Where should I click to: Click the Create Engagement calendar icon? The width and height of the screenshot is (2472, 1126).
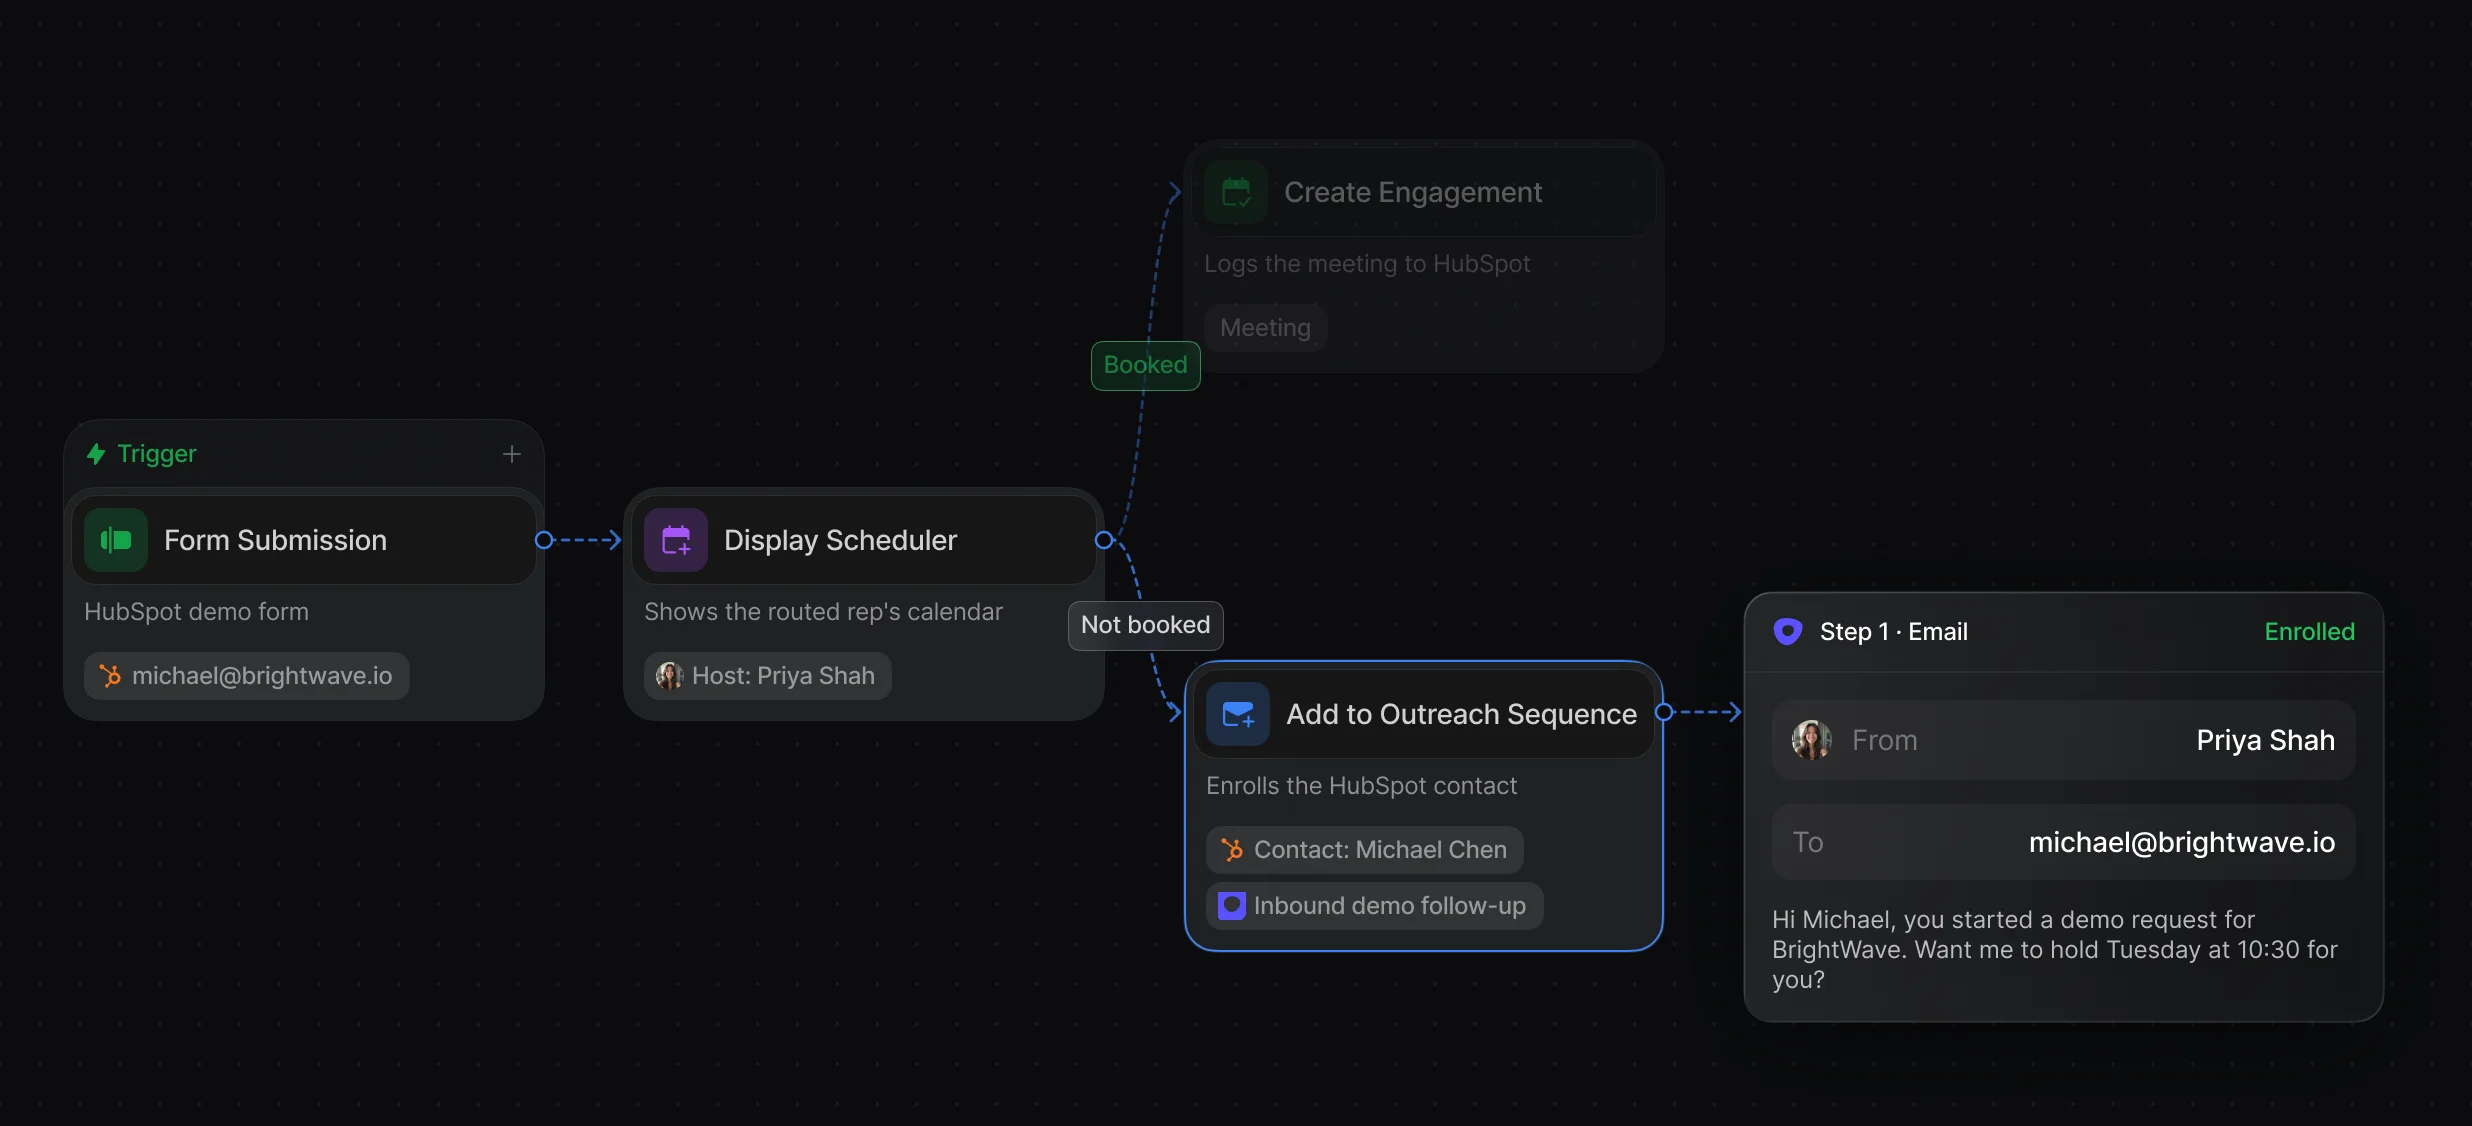click(1236, 192)
